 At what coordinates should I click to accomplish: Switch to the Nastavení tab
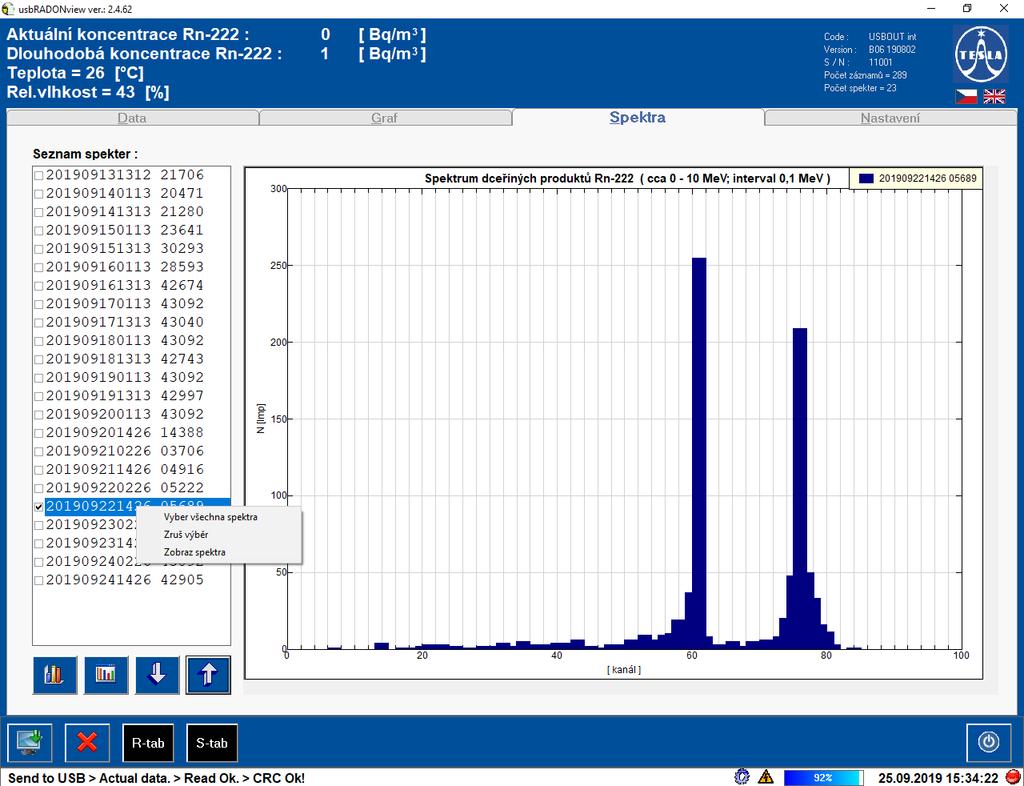(x=890, y=118)
